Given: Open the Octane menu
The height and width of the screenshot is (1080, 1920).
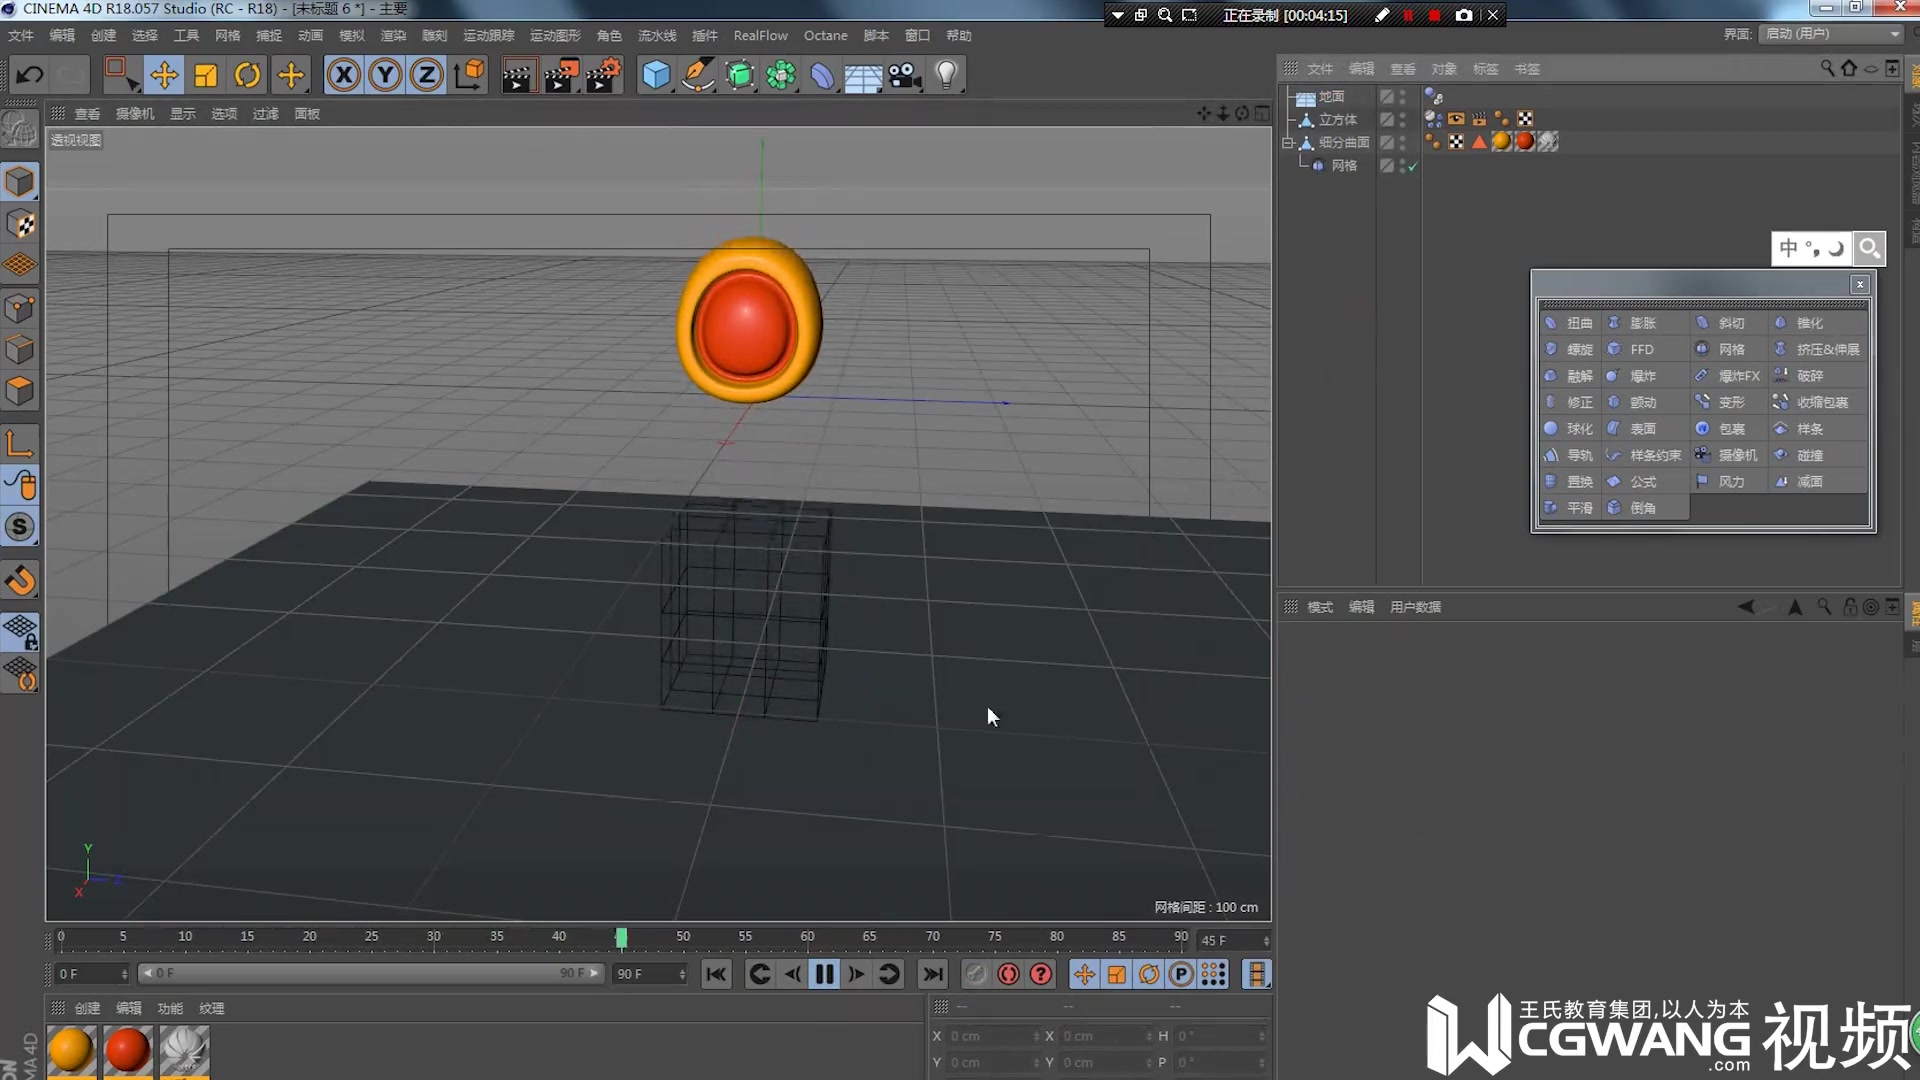Looking at the screenshot, I should tap(825, 35).
